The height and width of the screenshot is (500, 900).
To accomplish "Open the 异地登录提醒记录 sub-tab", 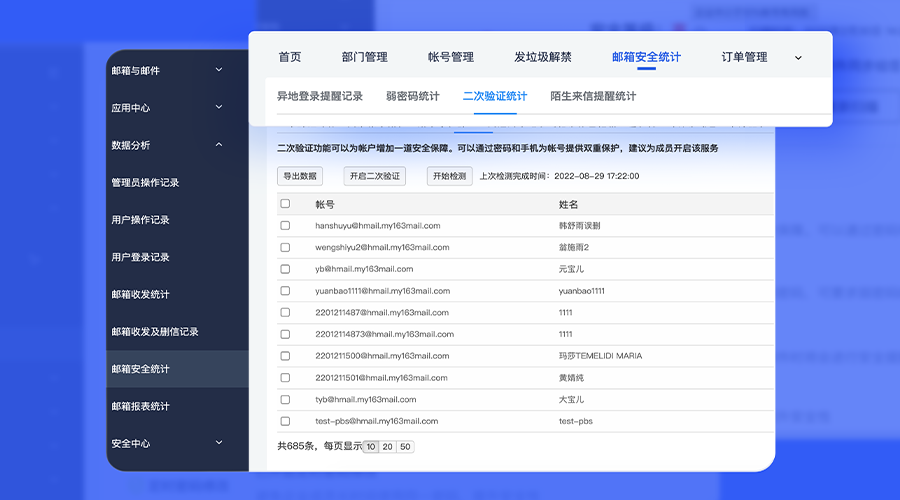I will (x=320, y=96).
